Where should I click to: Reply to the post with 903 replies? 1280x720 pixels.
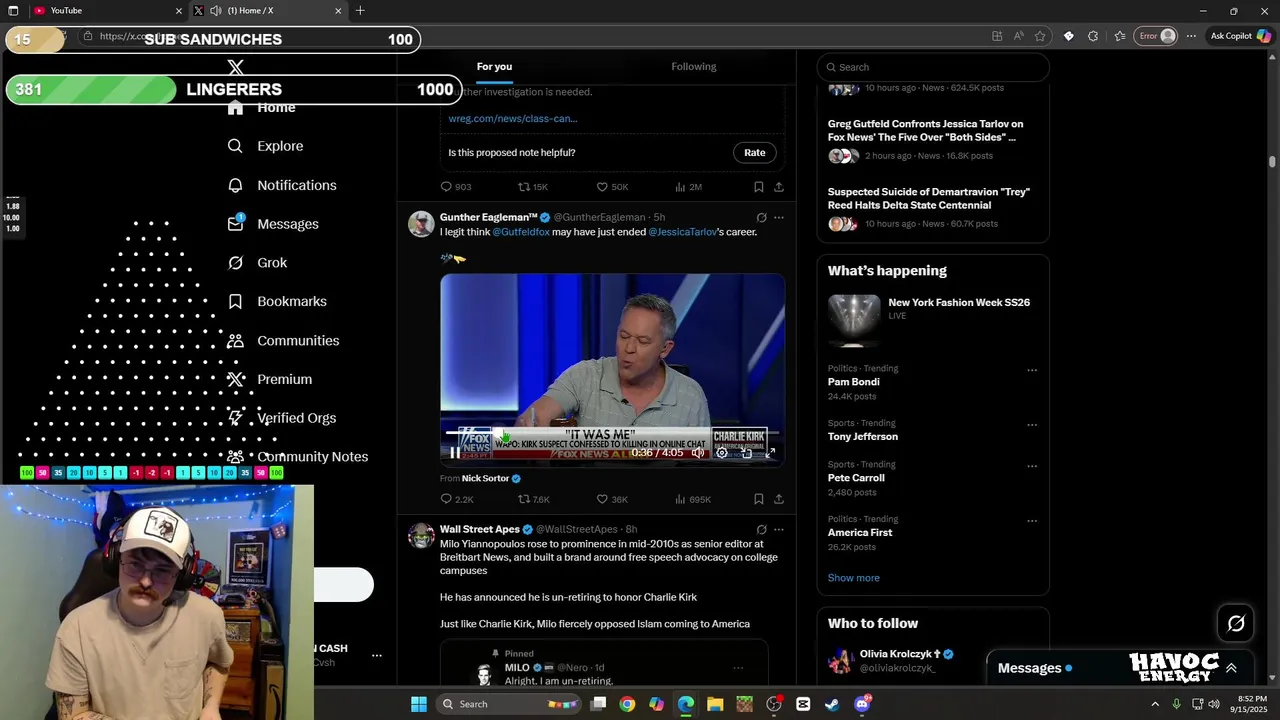(456, 187)
